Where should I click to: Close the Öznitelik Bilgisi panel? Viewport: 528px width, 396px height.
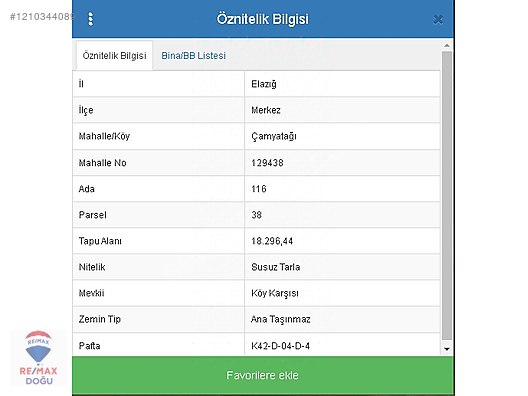[x=438, y=20]
